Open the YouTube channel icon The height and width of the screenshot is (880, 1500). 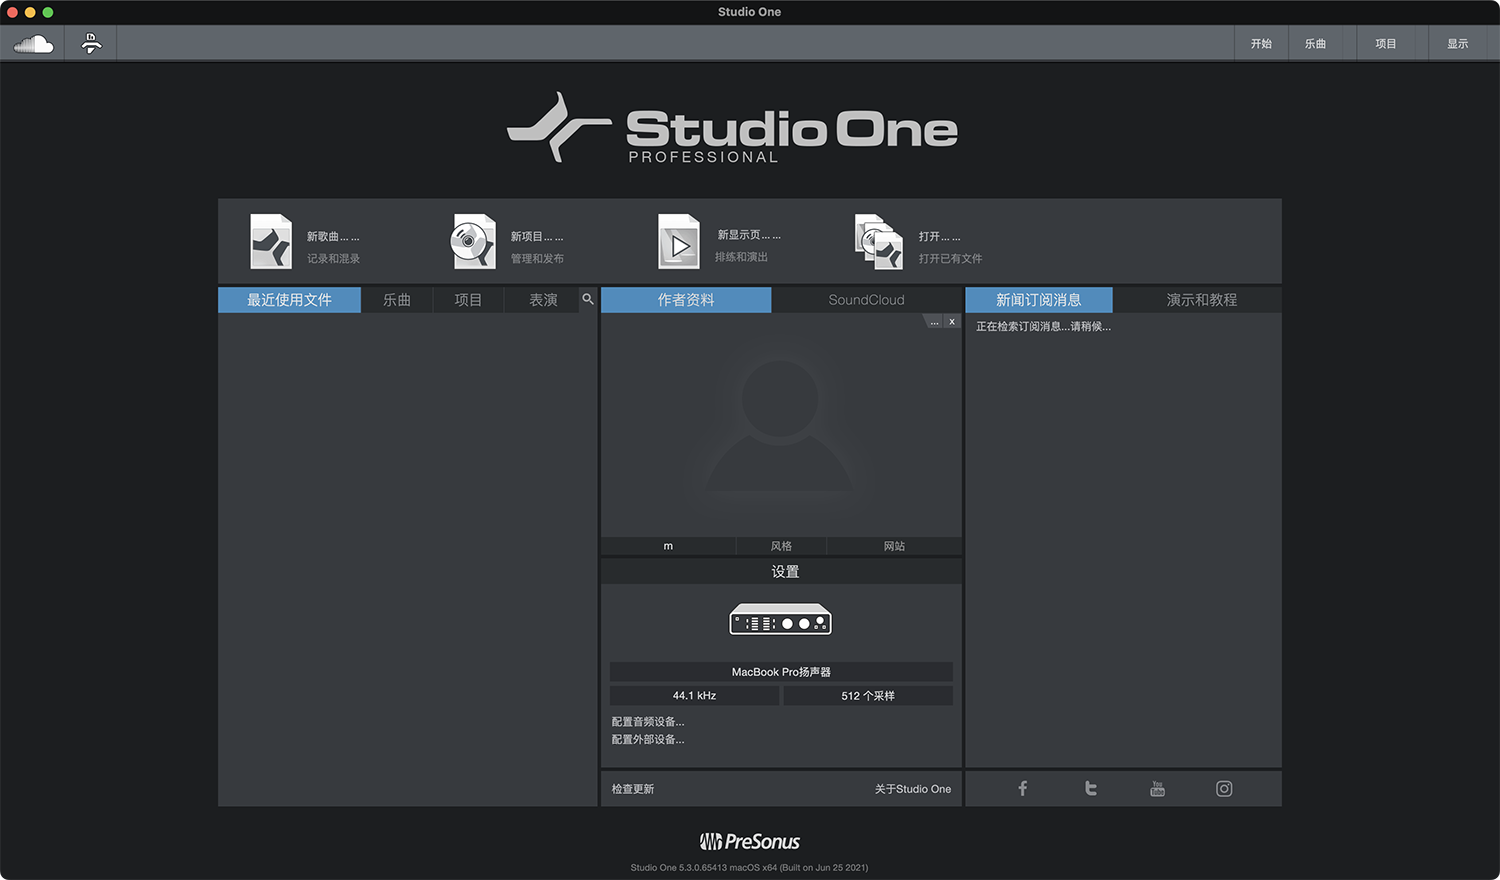(1157, 788)
